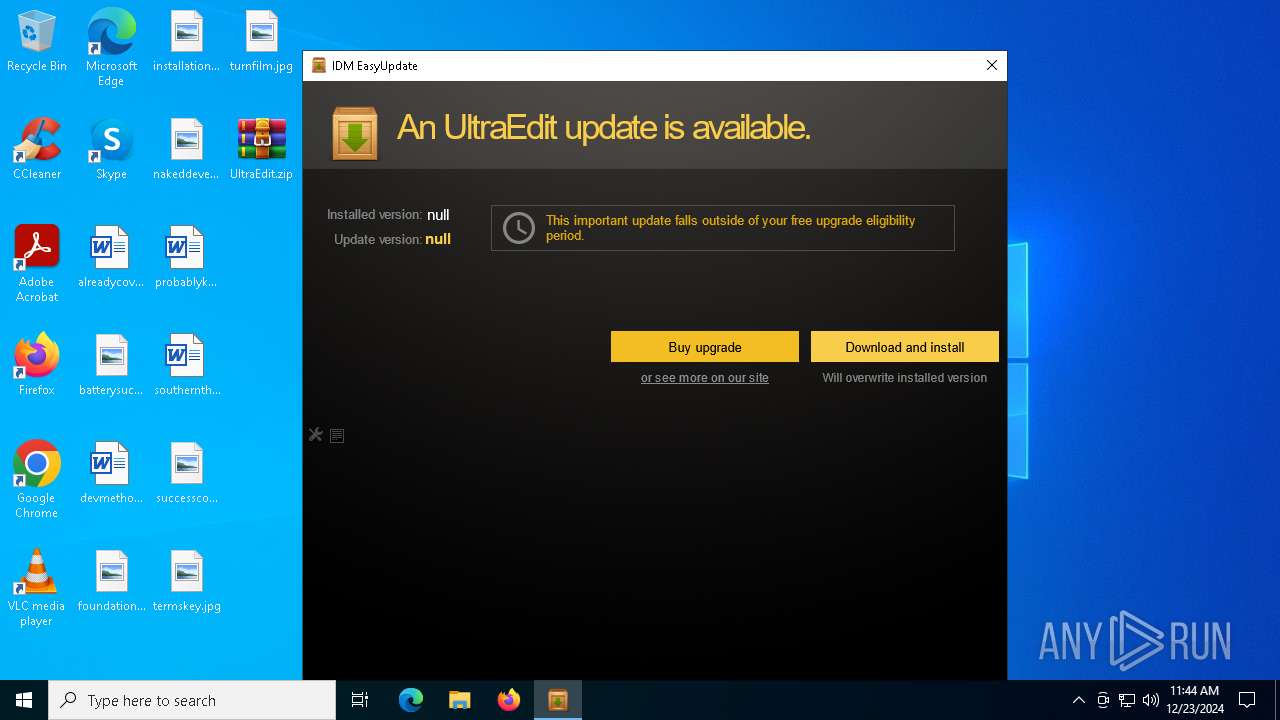Click the Buy upgrade button

(x=705, y=347)
